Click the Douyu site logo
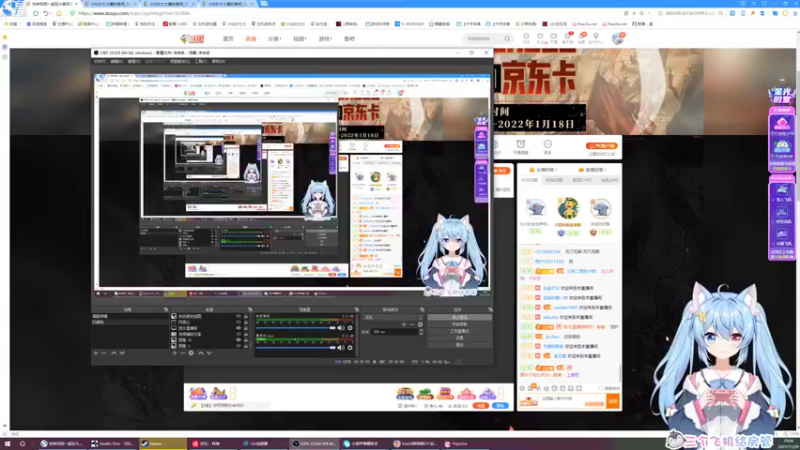Screen dimensions: 800x450 click(192, 39)
